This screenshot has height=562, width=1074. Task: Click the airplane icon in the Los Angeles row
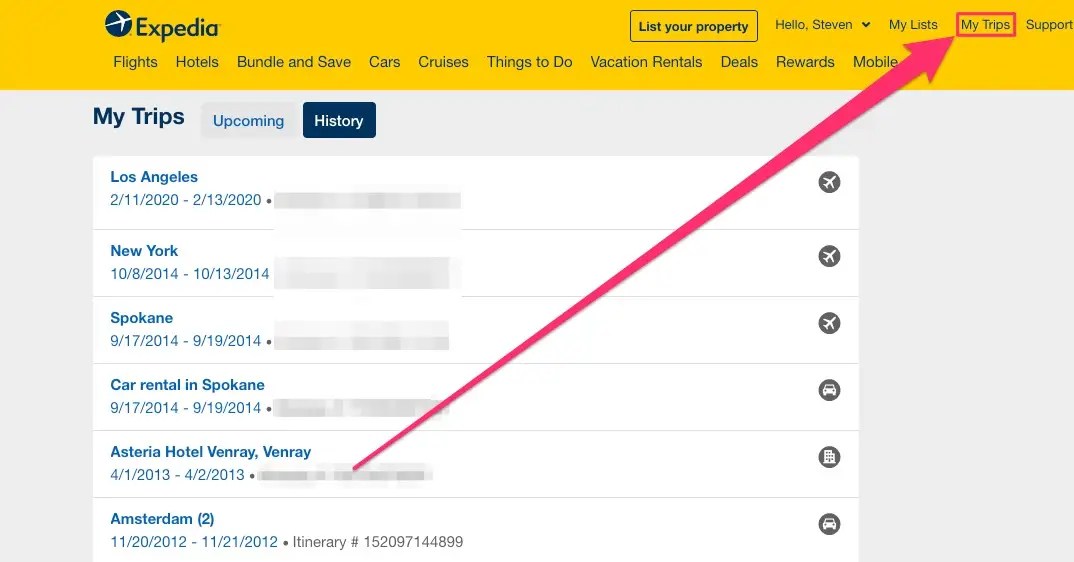829,182
